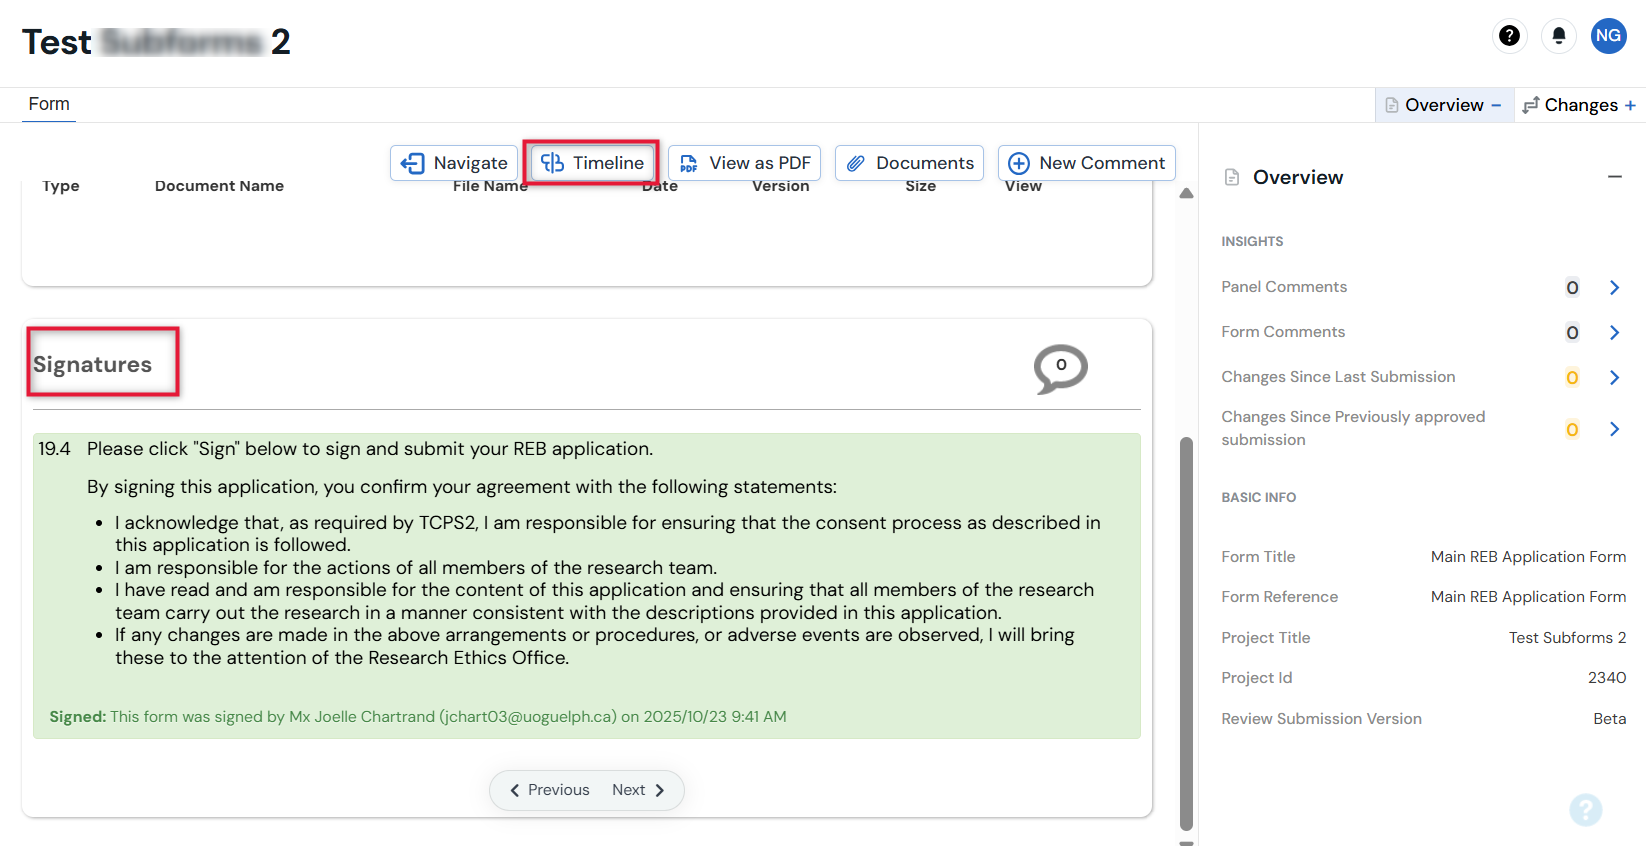
Task: Click the Overview heading document icon
Action: (1232, 177)
